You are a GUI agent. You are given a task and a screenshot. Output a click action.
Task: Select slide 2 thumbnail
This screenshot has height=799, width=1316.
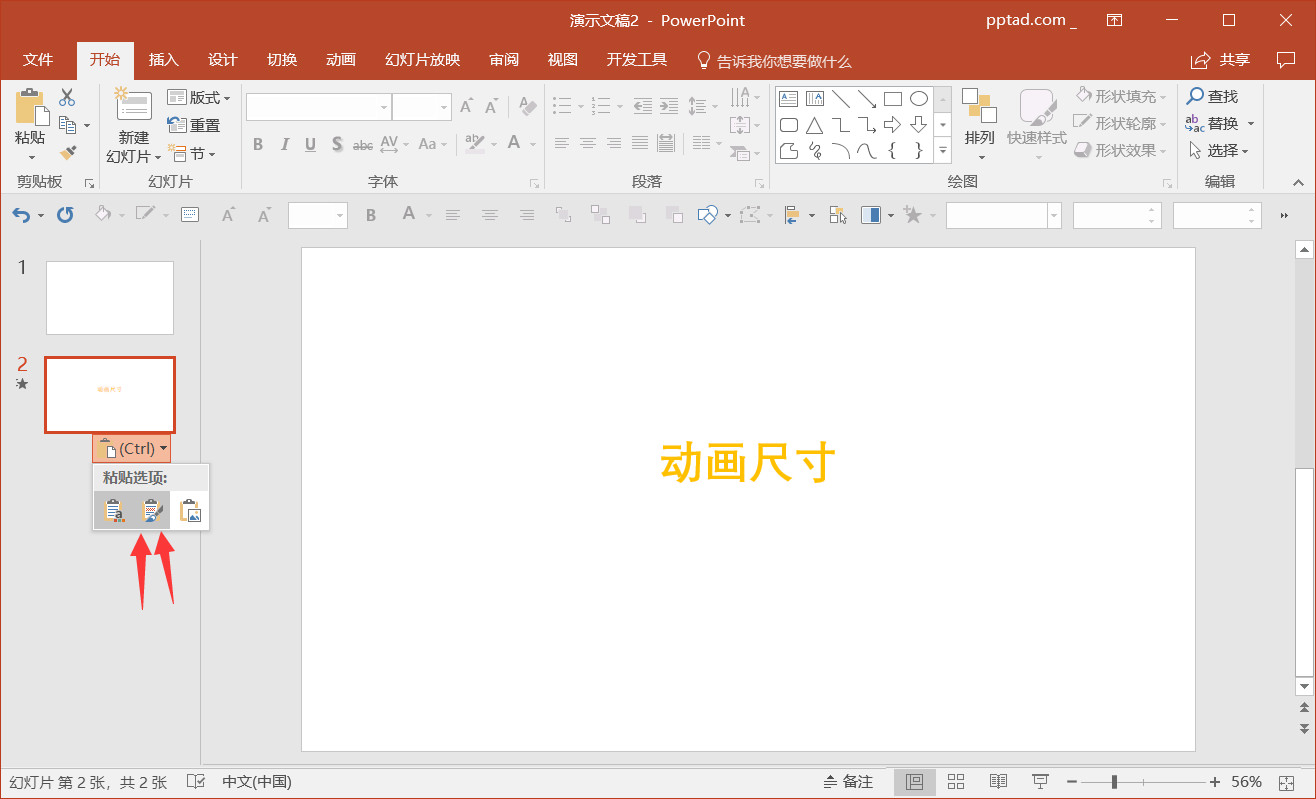pos(110,395)
